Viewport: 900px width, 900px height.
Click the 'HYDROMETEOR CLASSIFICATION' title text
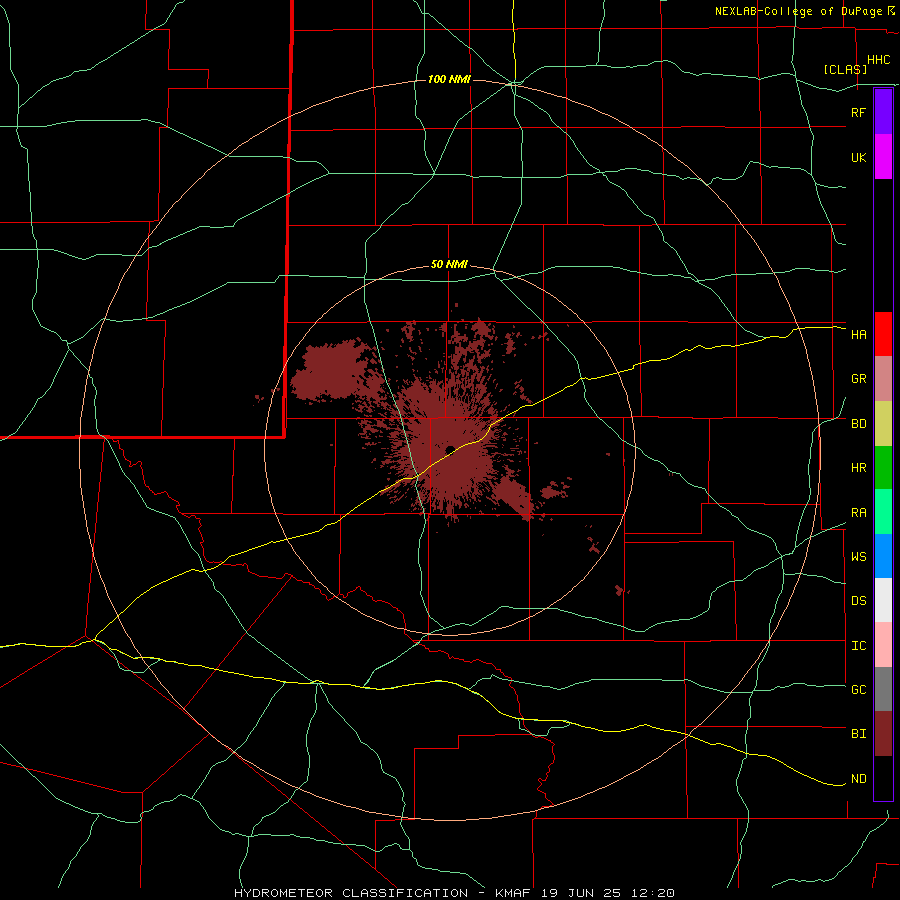pyautogui.click(x=351, y=893)
